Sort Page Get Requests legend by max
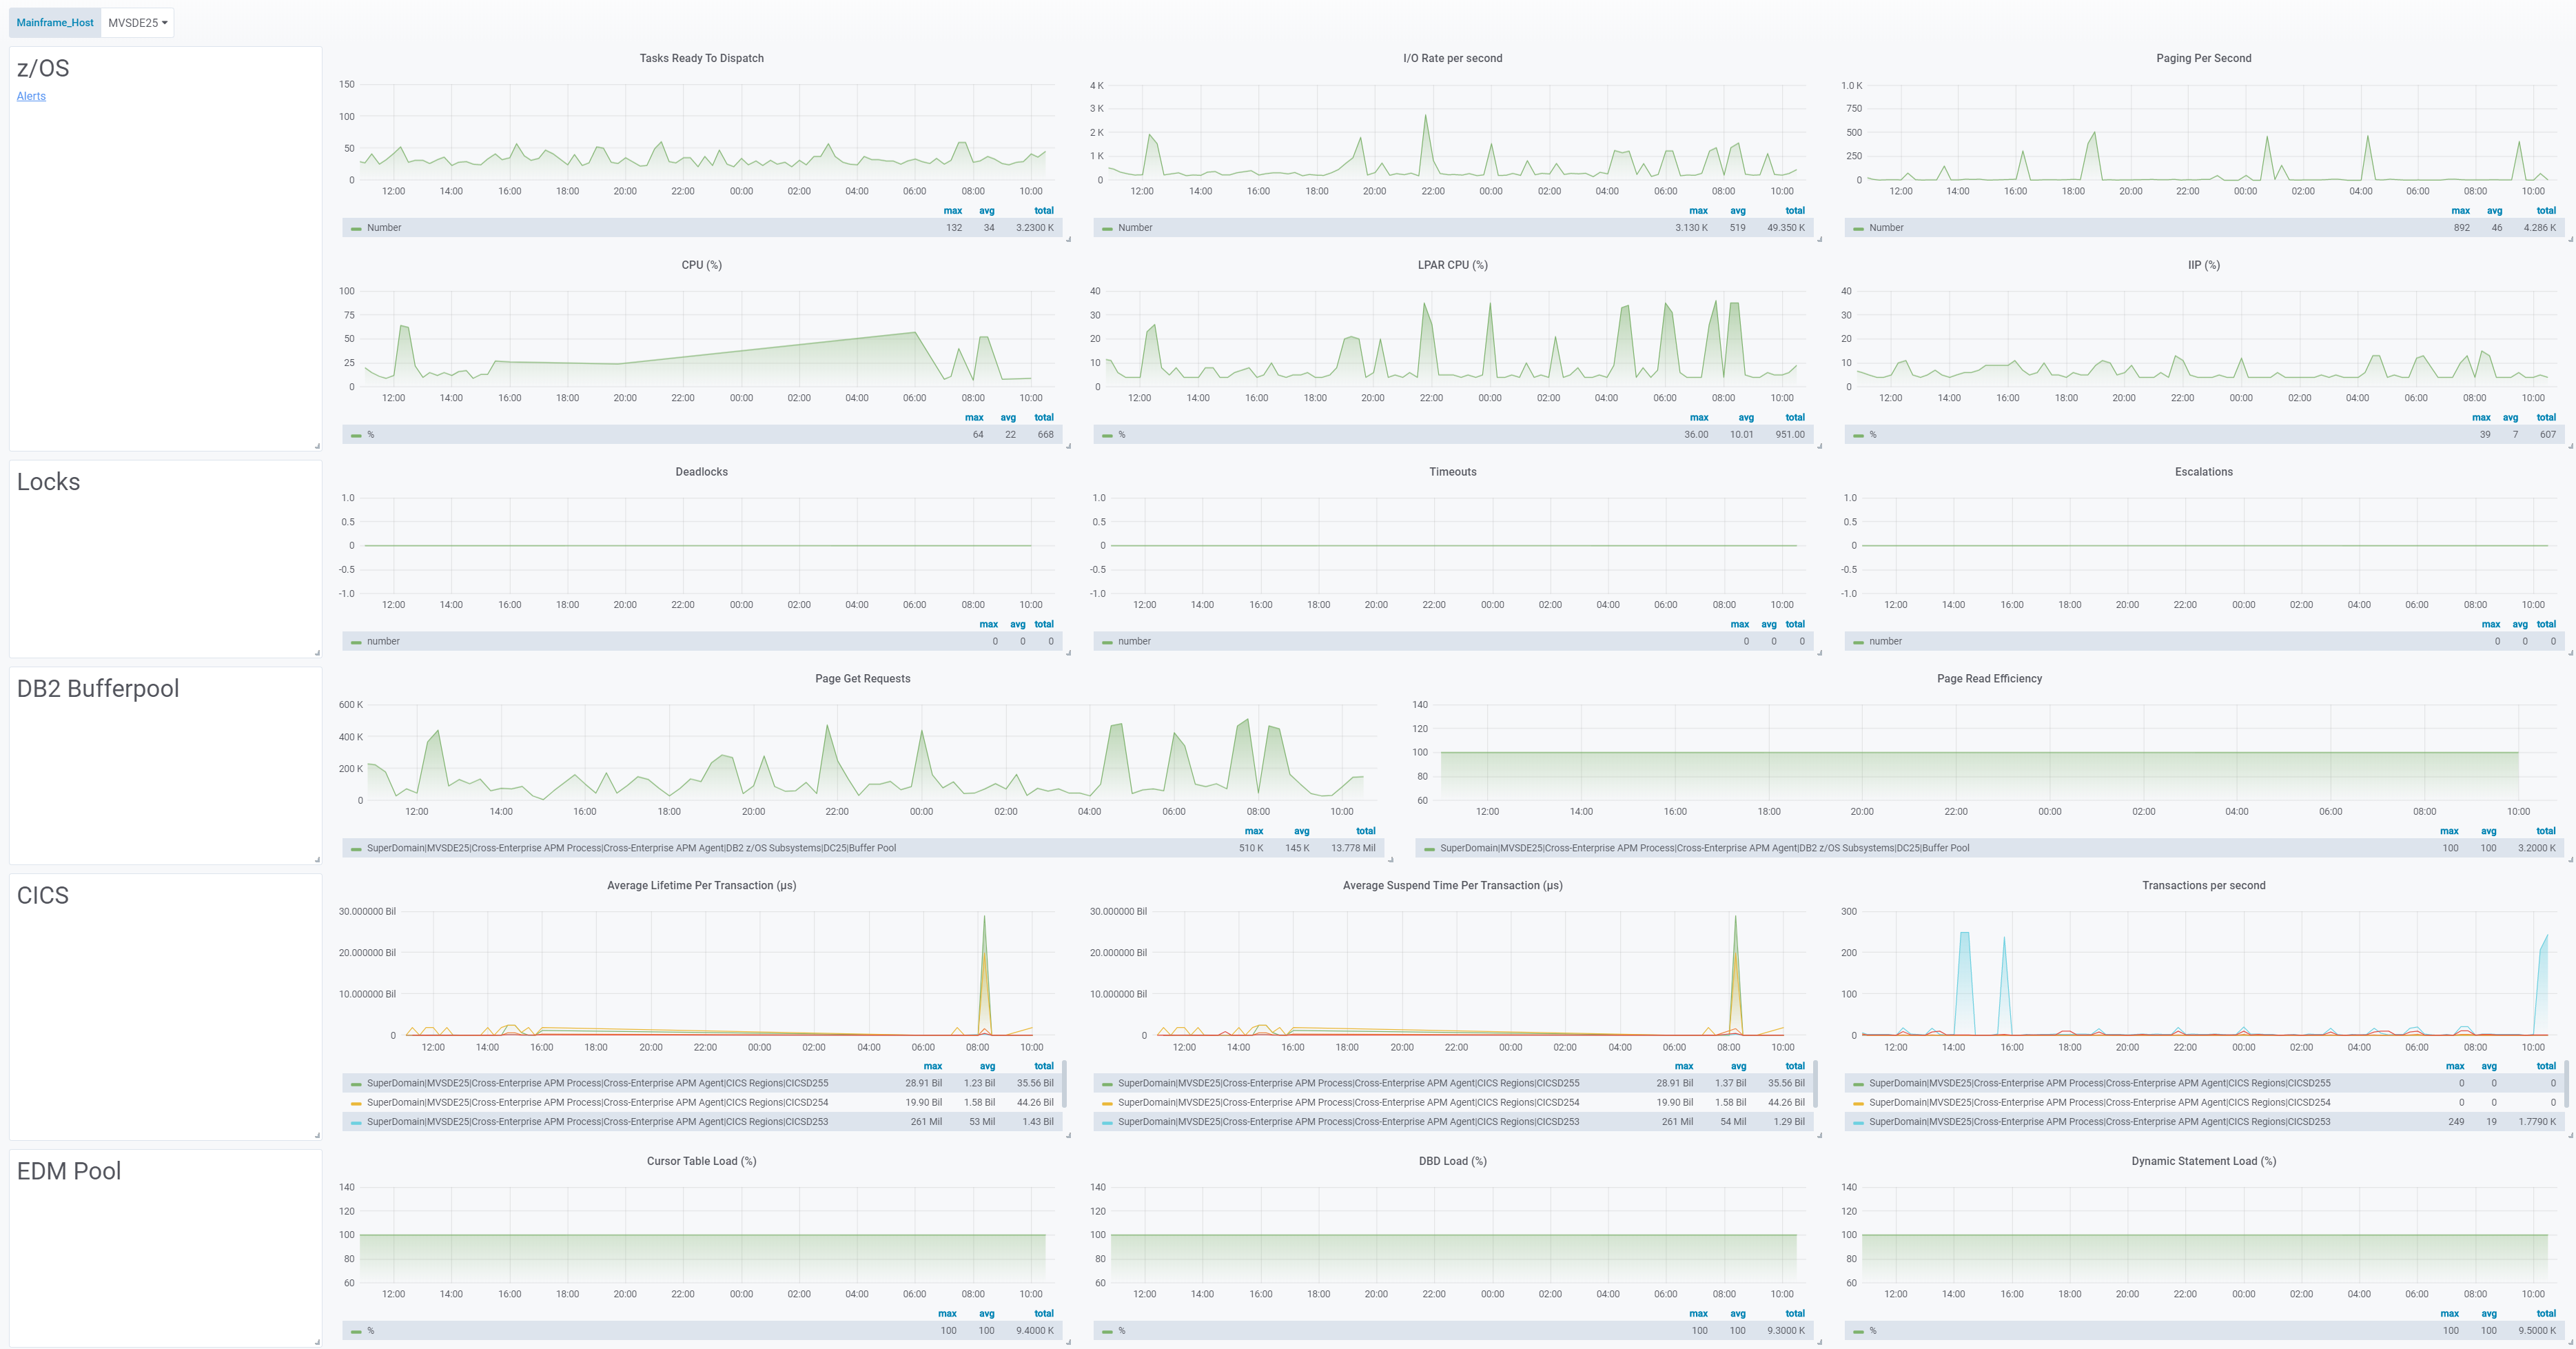Screen dimensions: 2576x1349 (1254, 832)
